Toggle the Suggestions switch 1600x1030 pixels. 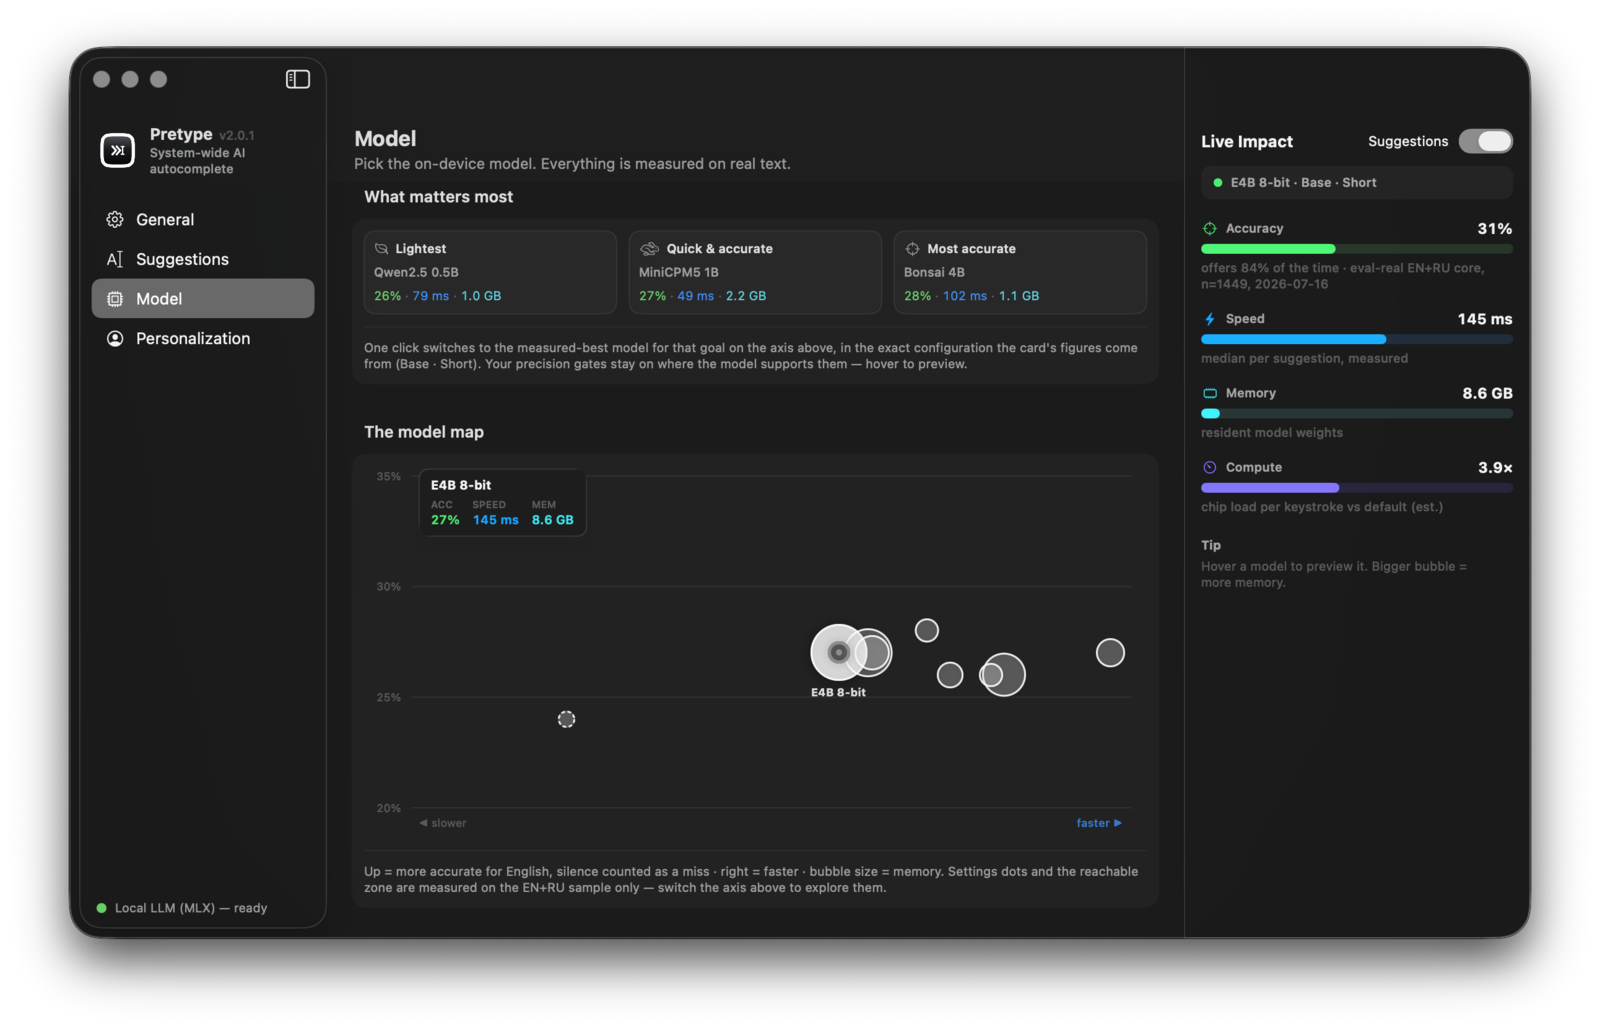(1485, 141)
